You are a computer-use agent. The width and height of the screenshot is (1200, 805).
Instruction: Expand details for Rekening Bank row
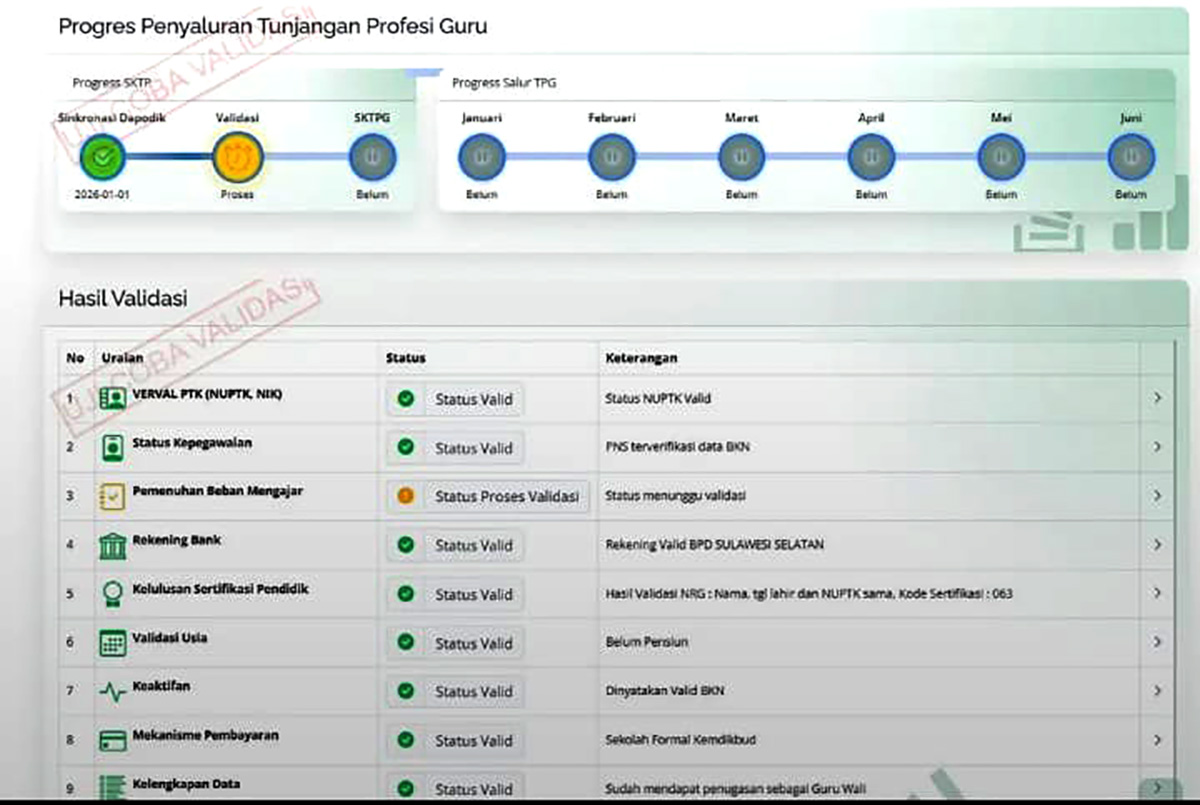point(1159,543)
